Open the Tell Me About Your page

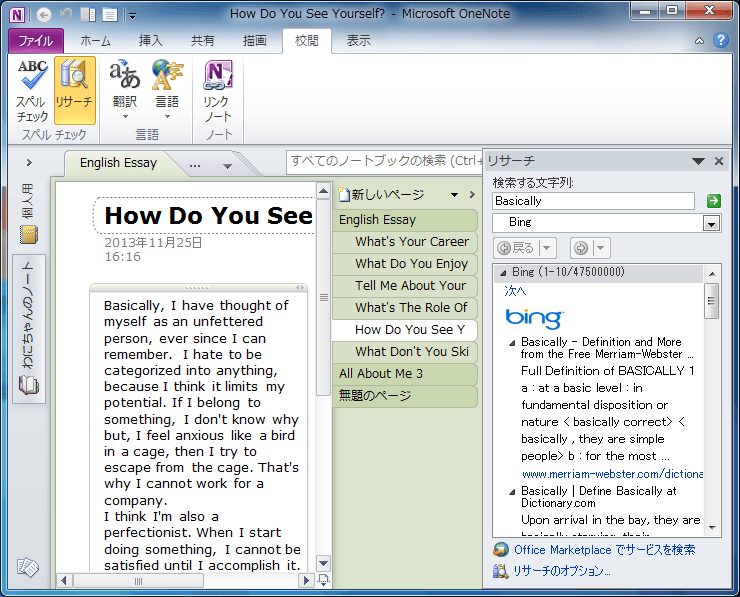coord(405,286)
